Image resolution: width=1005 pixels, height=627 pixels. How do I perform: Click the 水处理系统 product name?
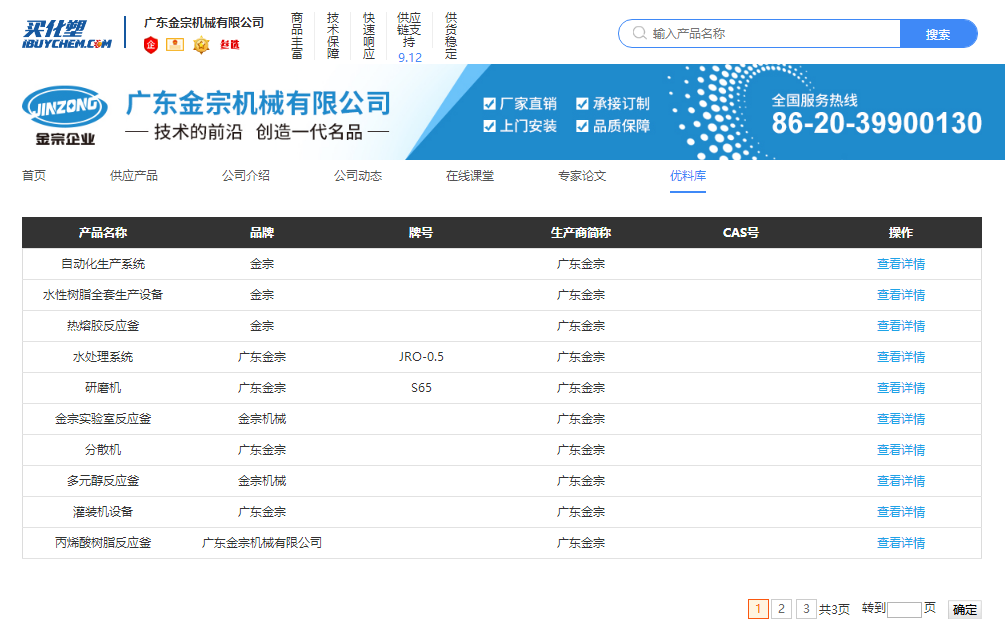click(x=103, y=356)
